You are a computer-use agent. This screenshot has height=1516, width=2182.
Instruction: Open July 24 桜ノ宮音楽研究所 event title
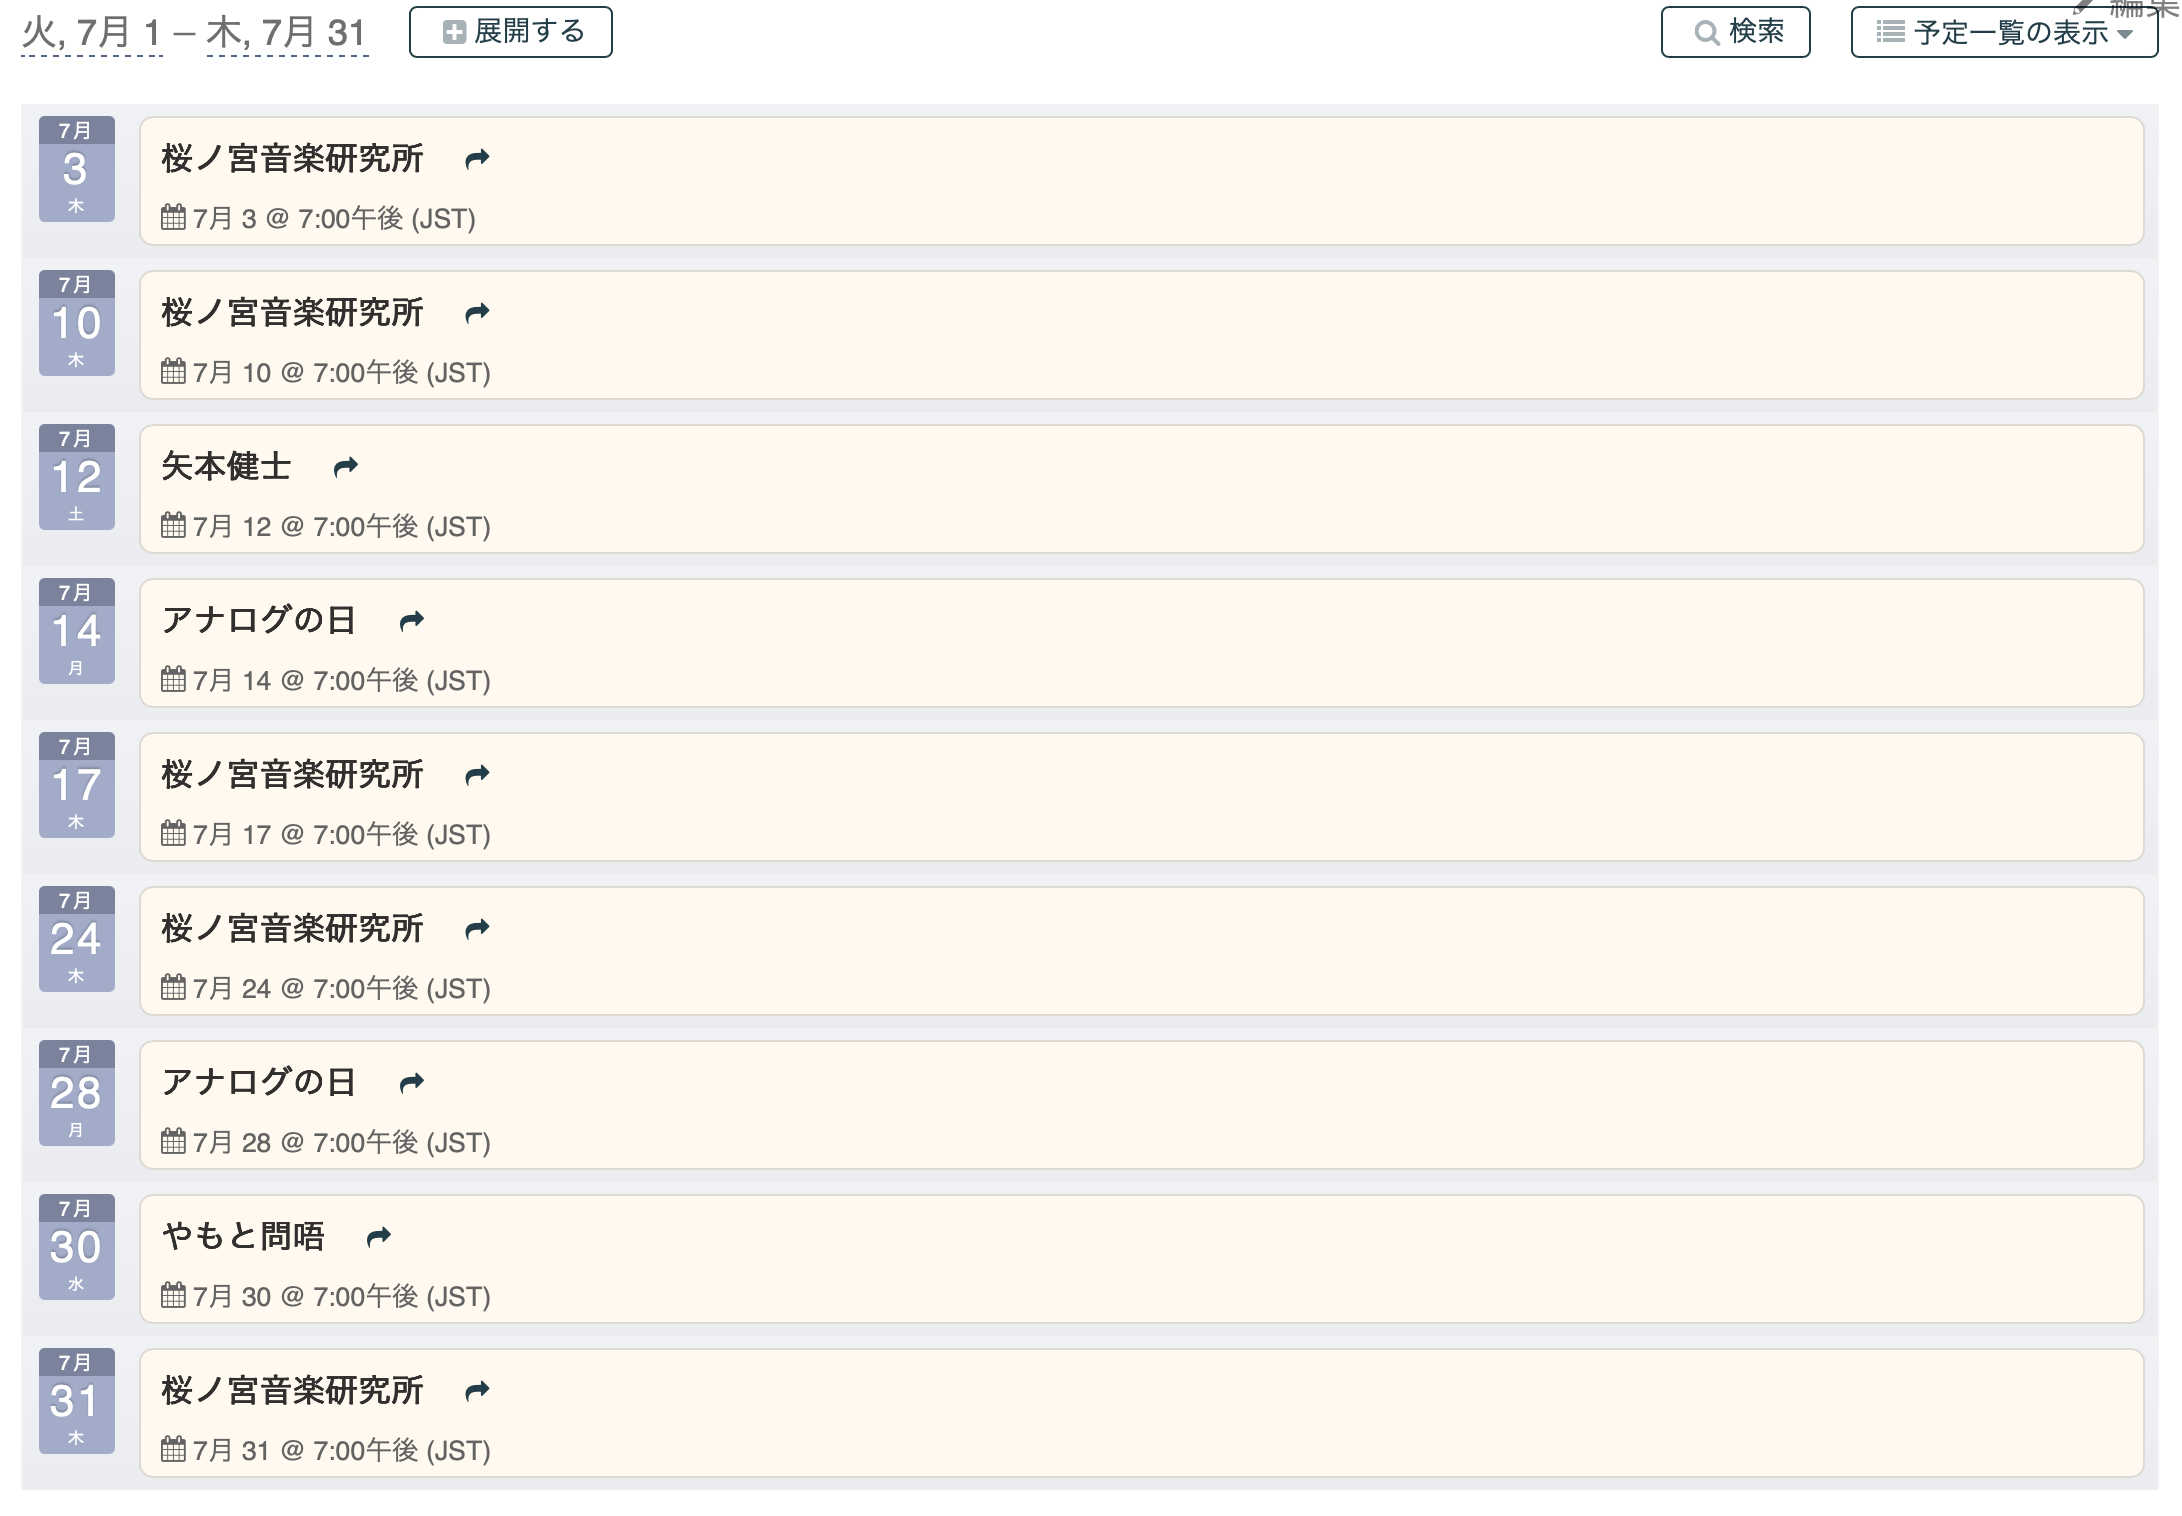pos(292,929)
